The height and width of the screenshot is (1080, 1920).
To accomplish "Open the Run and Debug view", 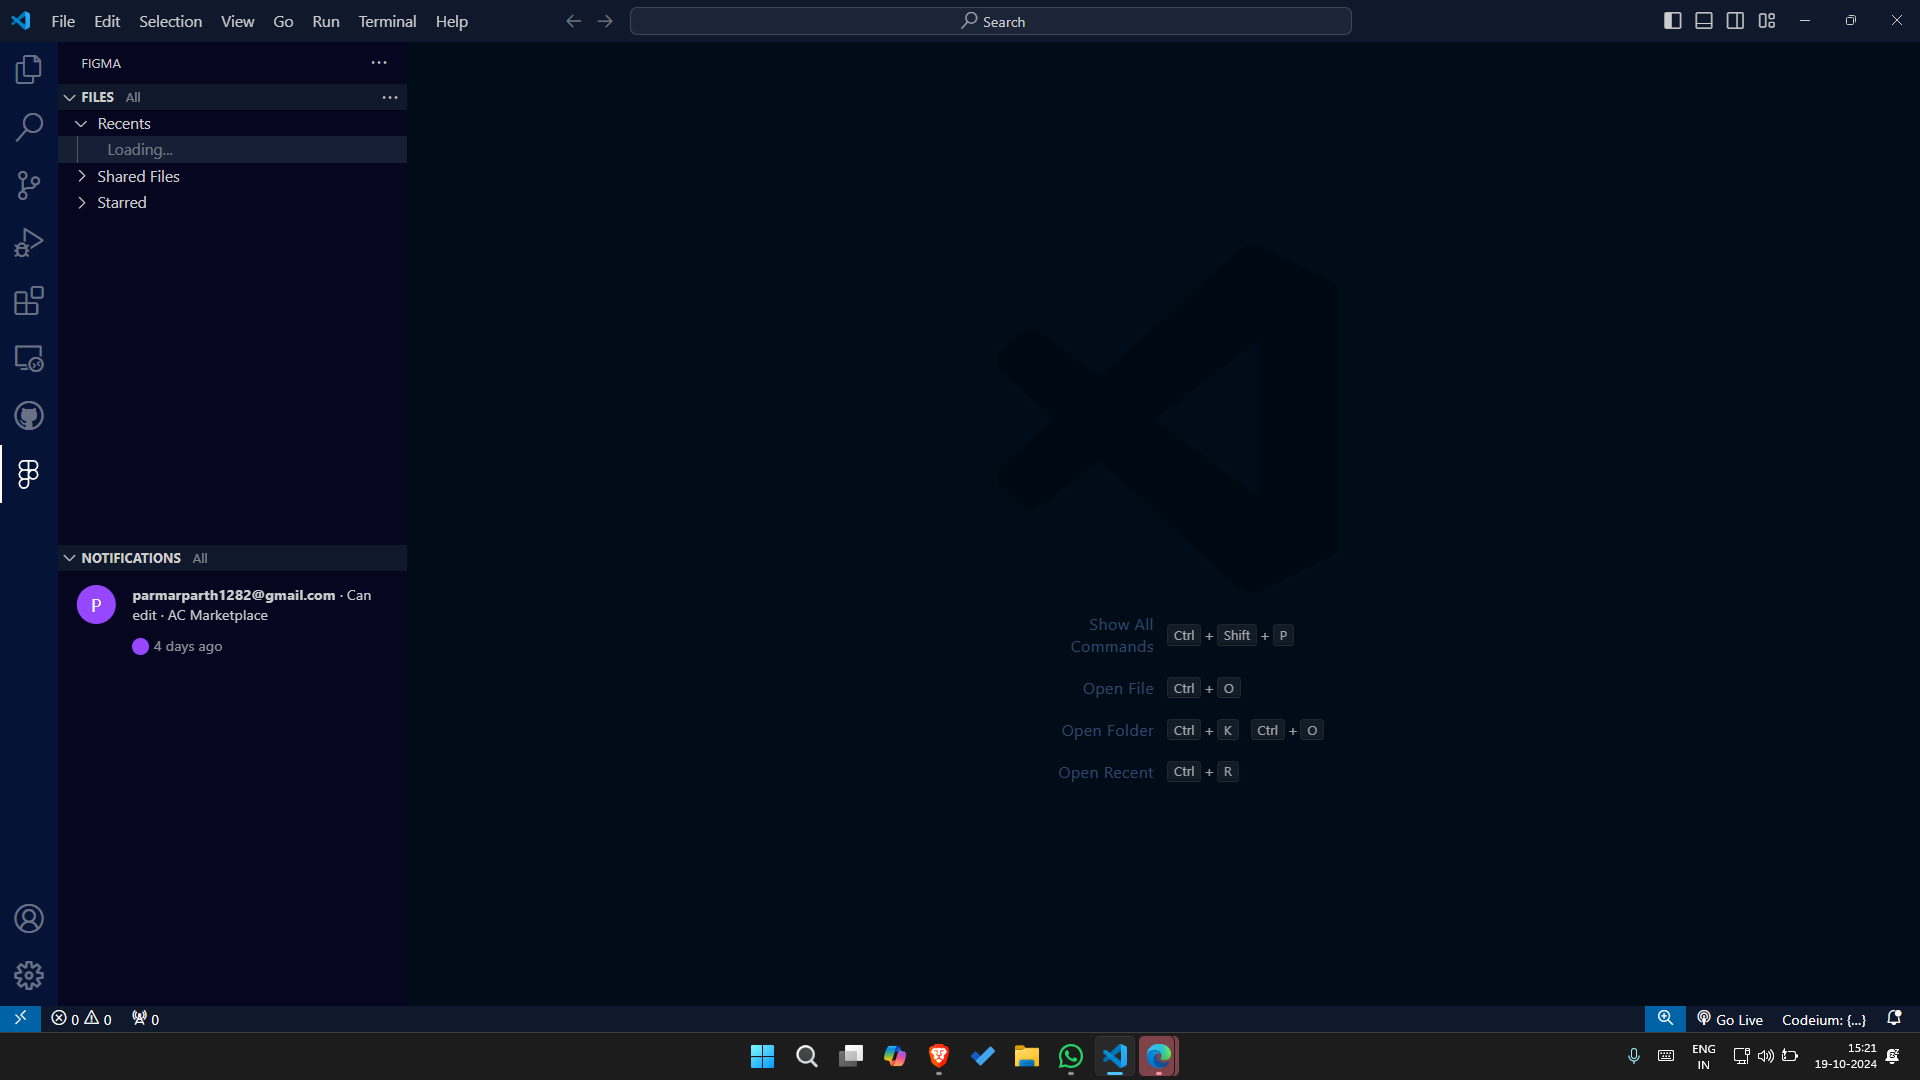I will (x=29, y=243).
